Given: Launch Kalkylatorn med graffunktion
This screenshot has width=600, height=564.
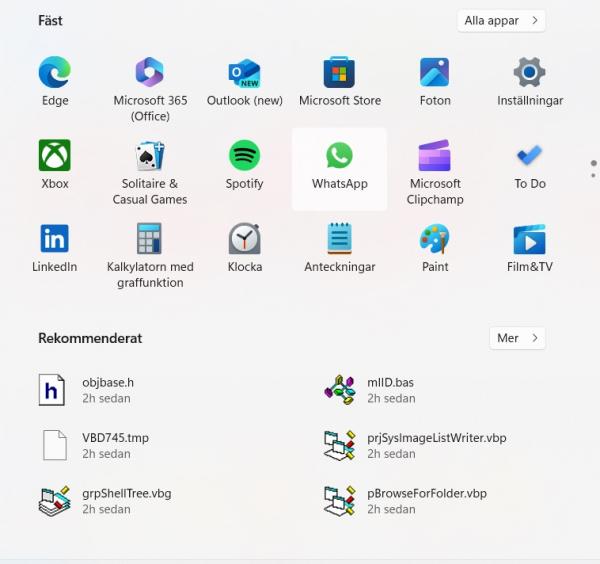Looking at the screenshot, I should 150,239.
